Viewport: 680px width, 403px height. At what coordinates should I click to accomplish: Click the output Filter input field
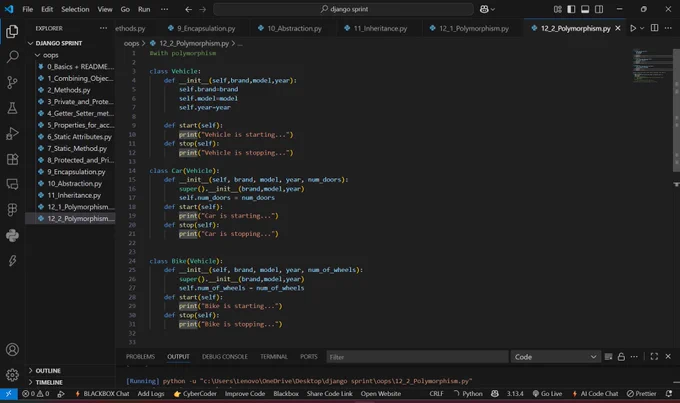[417, 357]
